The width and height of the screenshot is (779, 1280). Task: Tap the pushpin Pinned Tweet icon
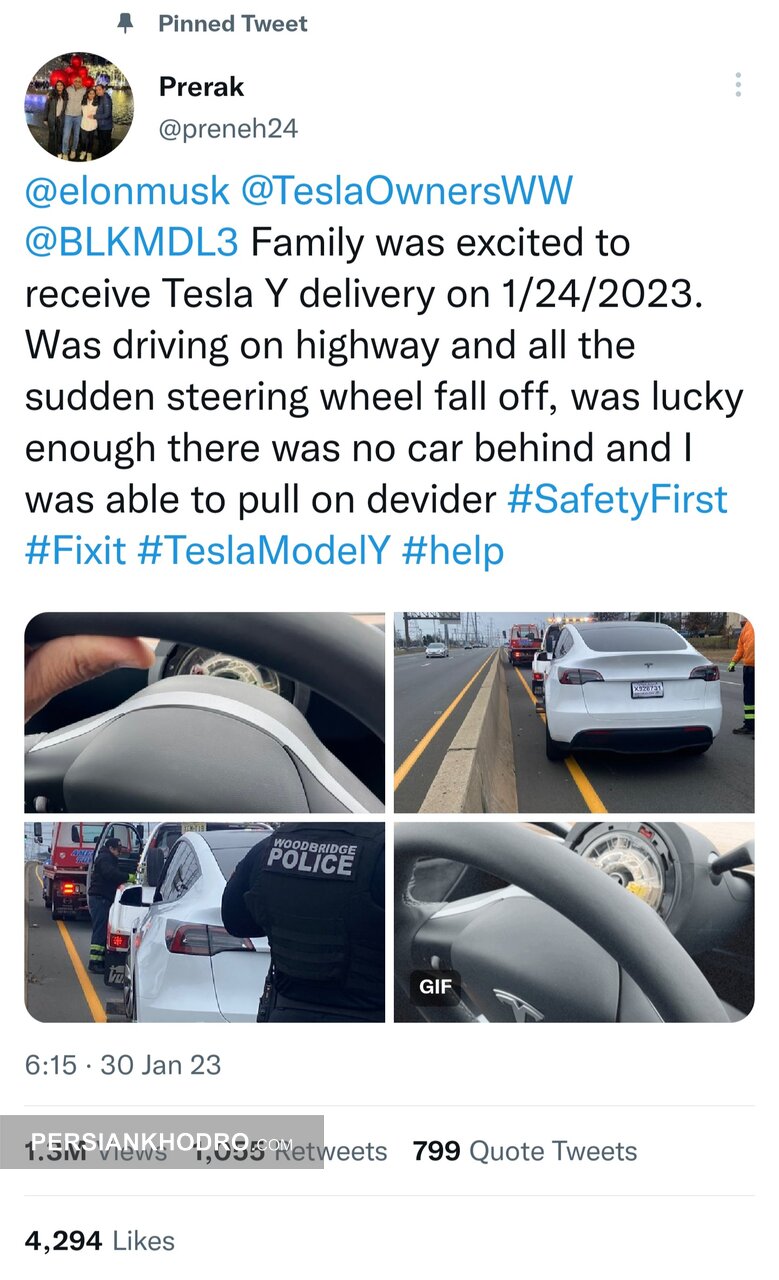coord(125,23)
